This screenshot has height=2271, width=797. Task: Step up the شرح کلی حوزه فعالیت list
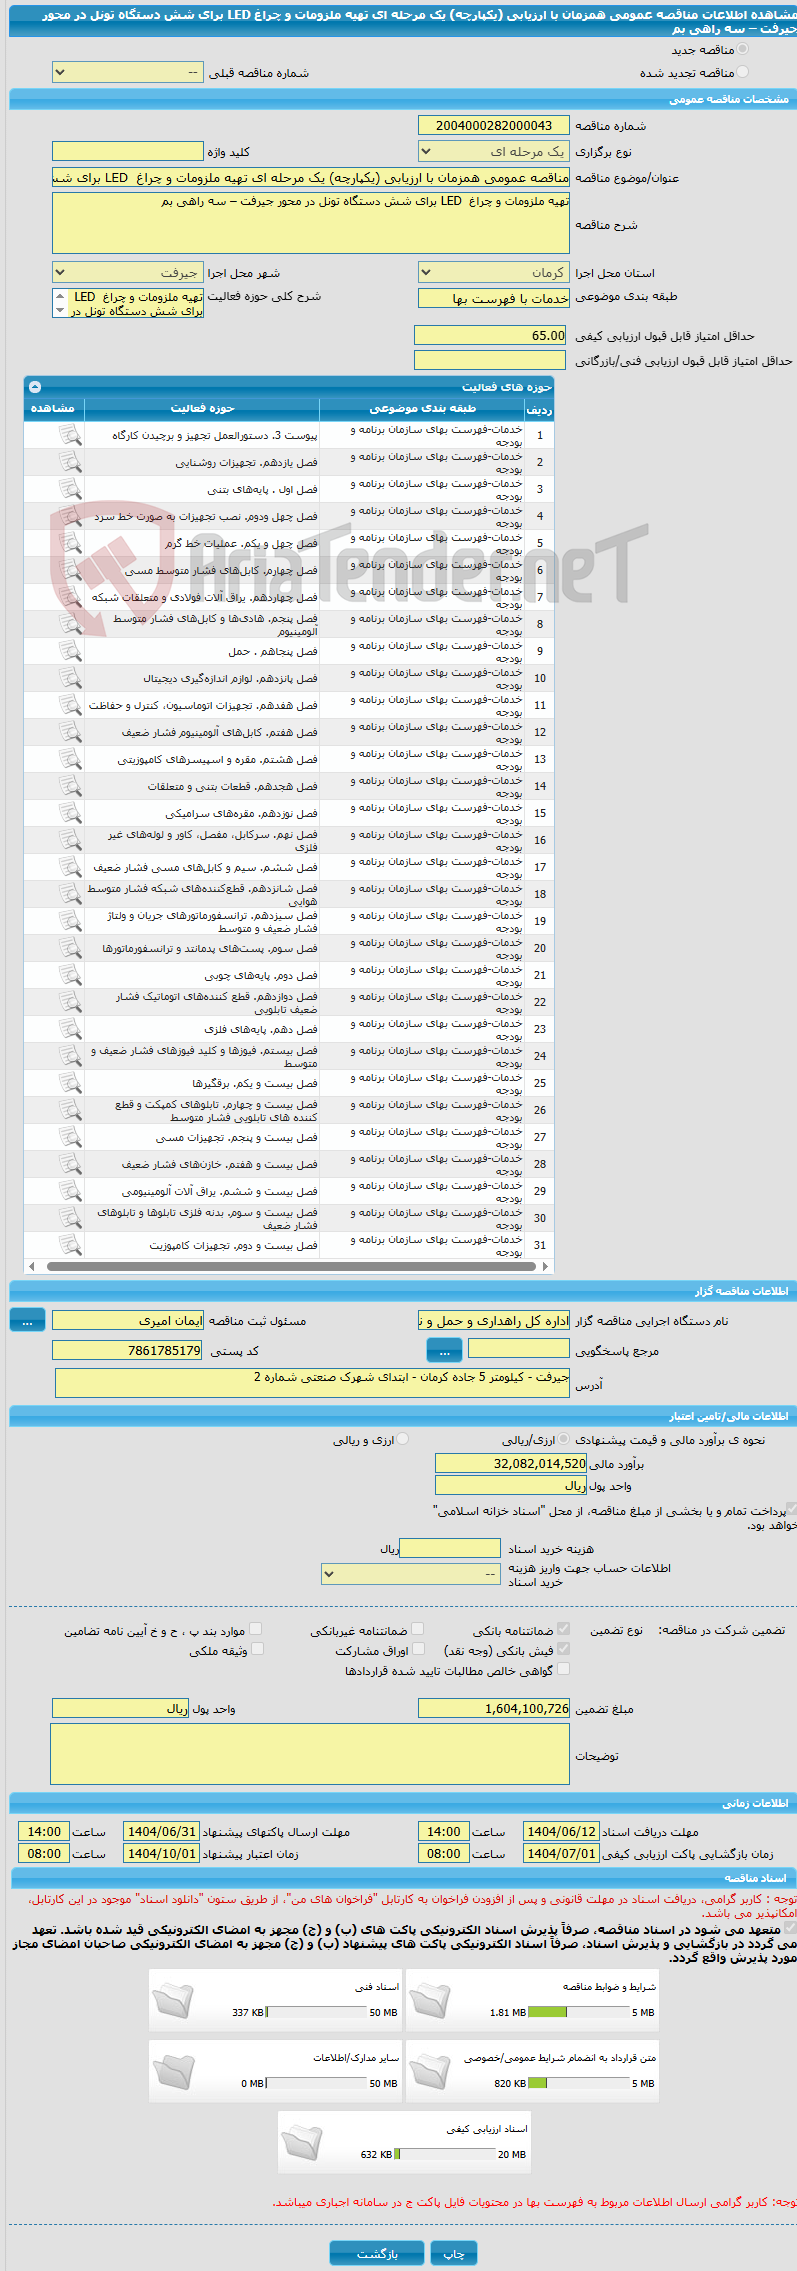point(60,297)
